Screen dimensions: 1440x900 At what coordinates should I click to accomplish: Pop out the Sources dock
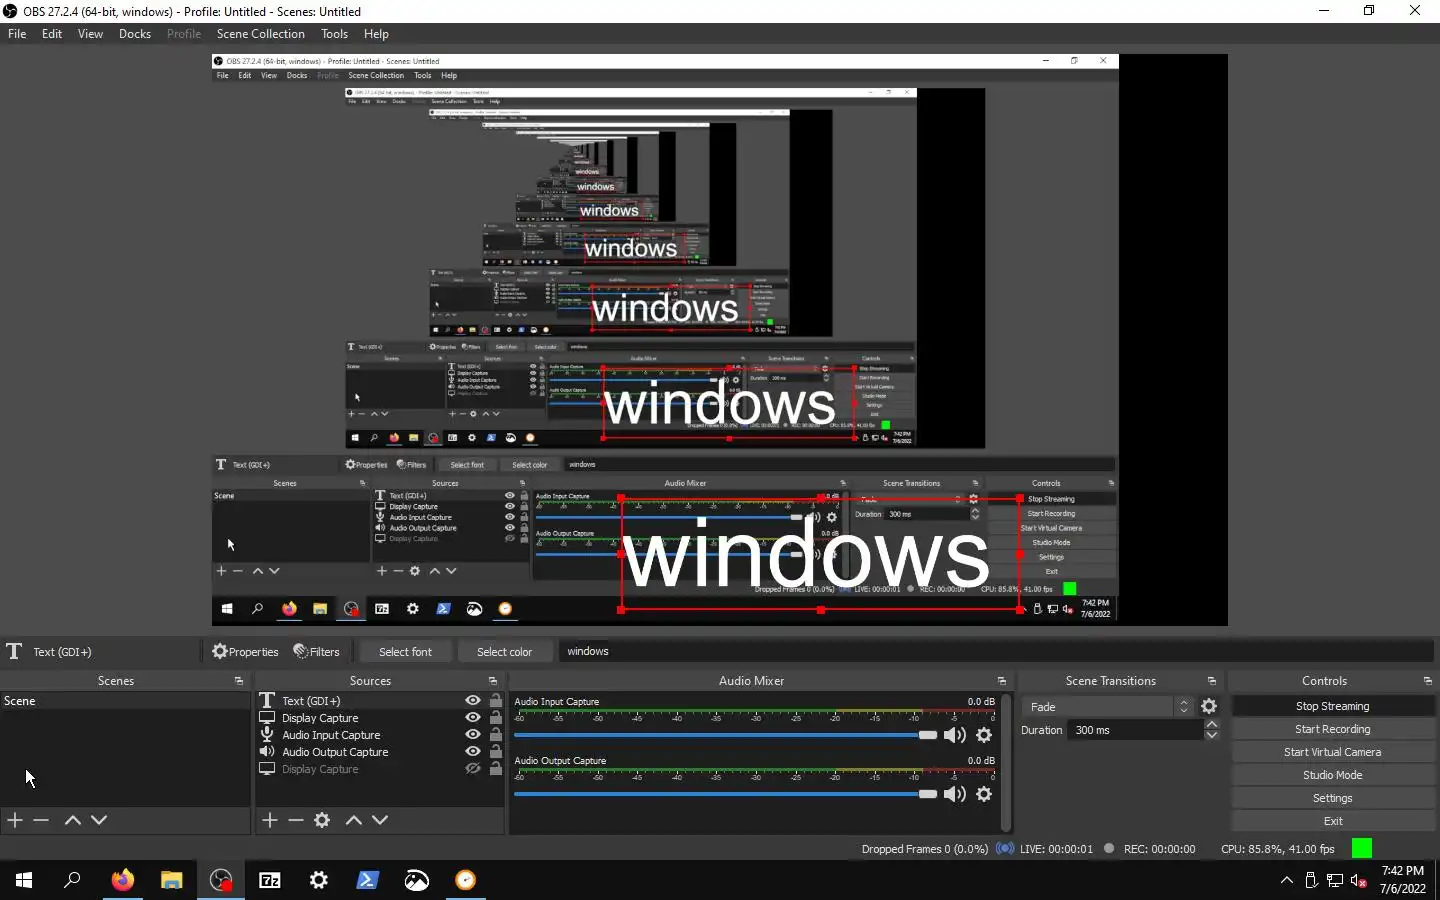tap(492, 681)
